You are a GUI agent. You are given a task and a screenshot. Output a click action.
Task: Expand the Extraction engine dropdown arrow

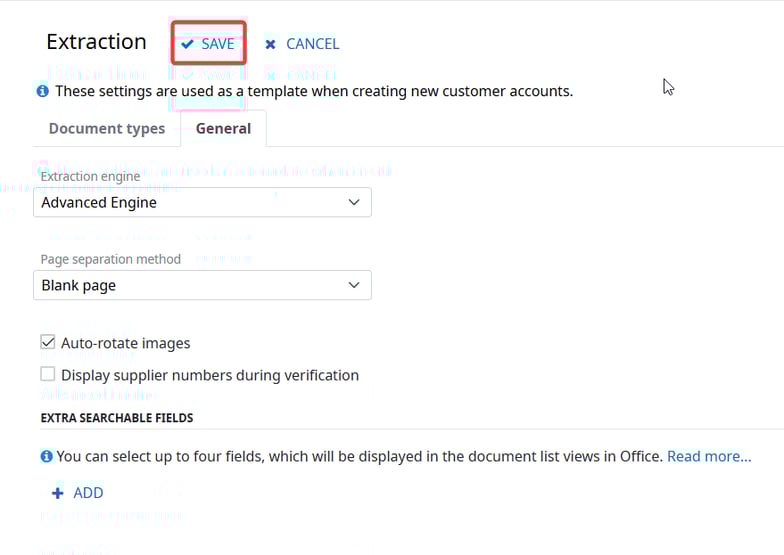pos(353,202)
